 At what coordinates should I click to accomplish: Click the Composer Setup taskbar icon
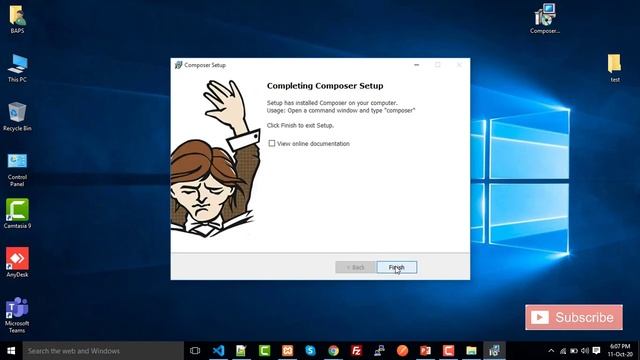point(494,351)
